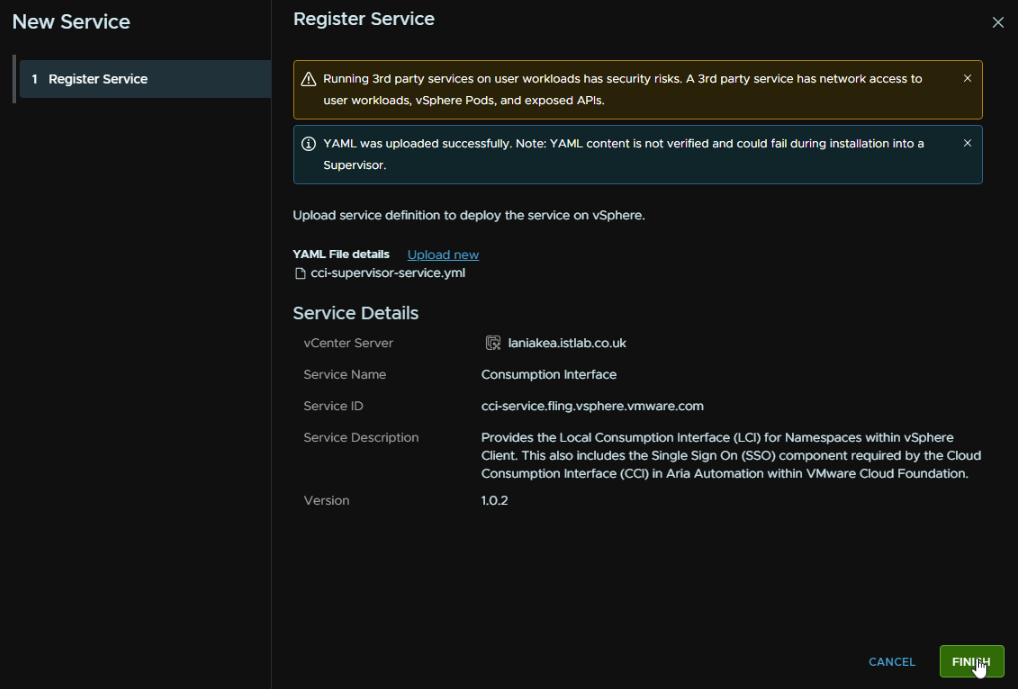Click the service description paragraph text
Viewport: 1018px width, 689px height.
(x=731, y=456)
